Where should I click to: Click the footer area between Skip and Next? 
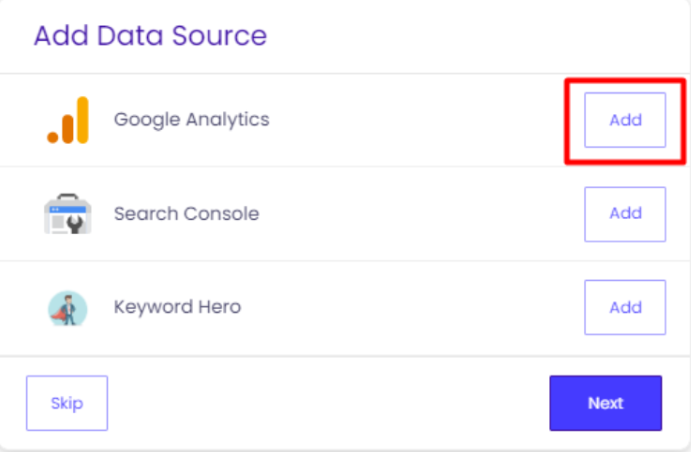330,403
